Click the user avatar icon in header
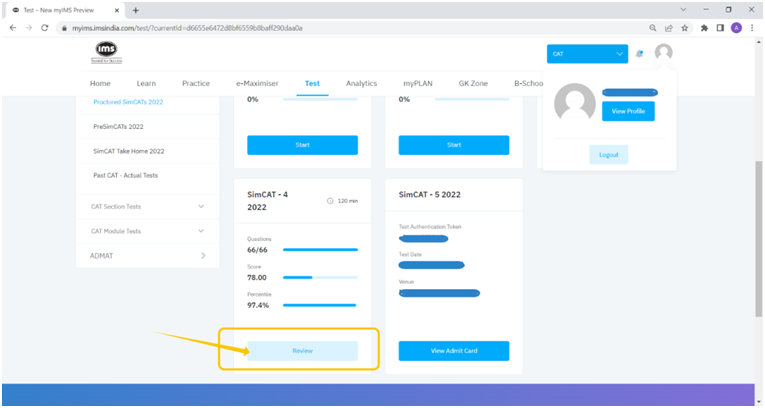 pyautogui.click(x=664, y=52)
